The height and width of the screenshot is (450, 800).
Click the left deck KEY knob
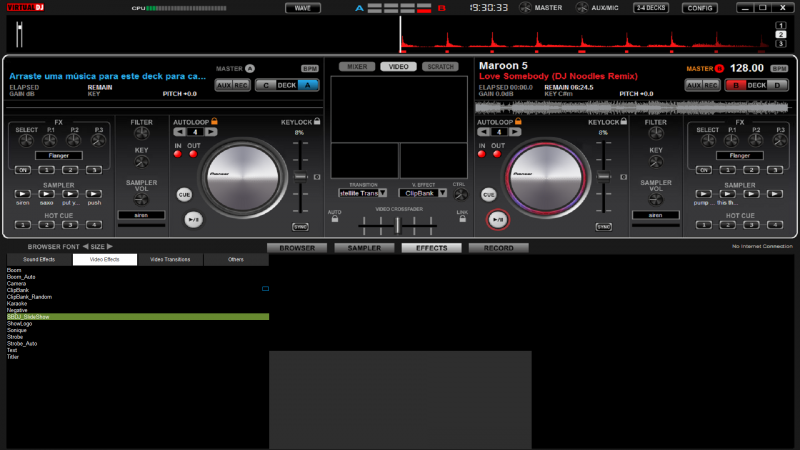[x=141, y=162]
